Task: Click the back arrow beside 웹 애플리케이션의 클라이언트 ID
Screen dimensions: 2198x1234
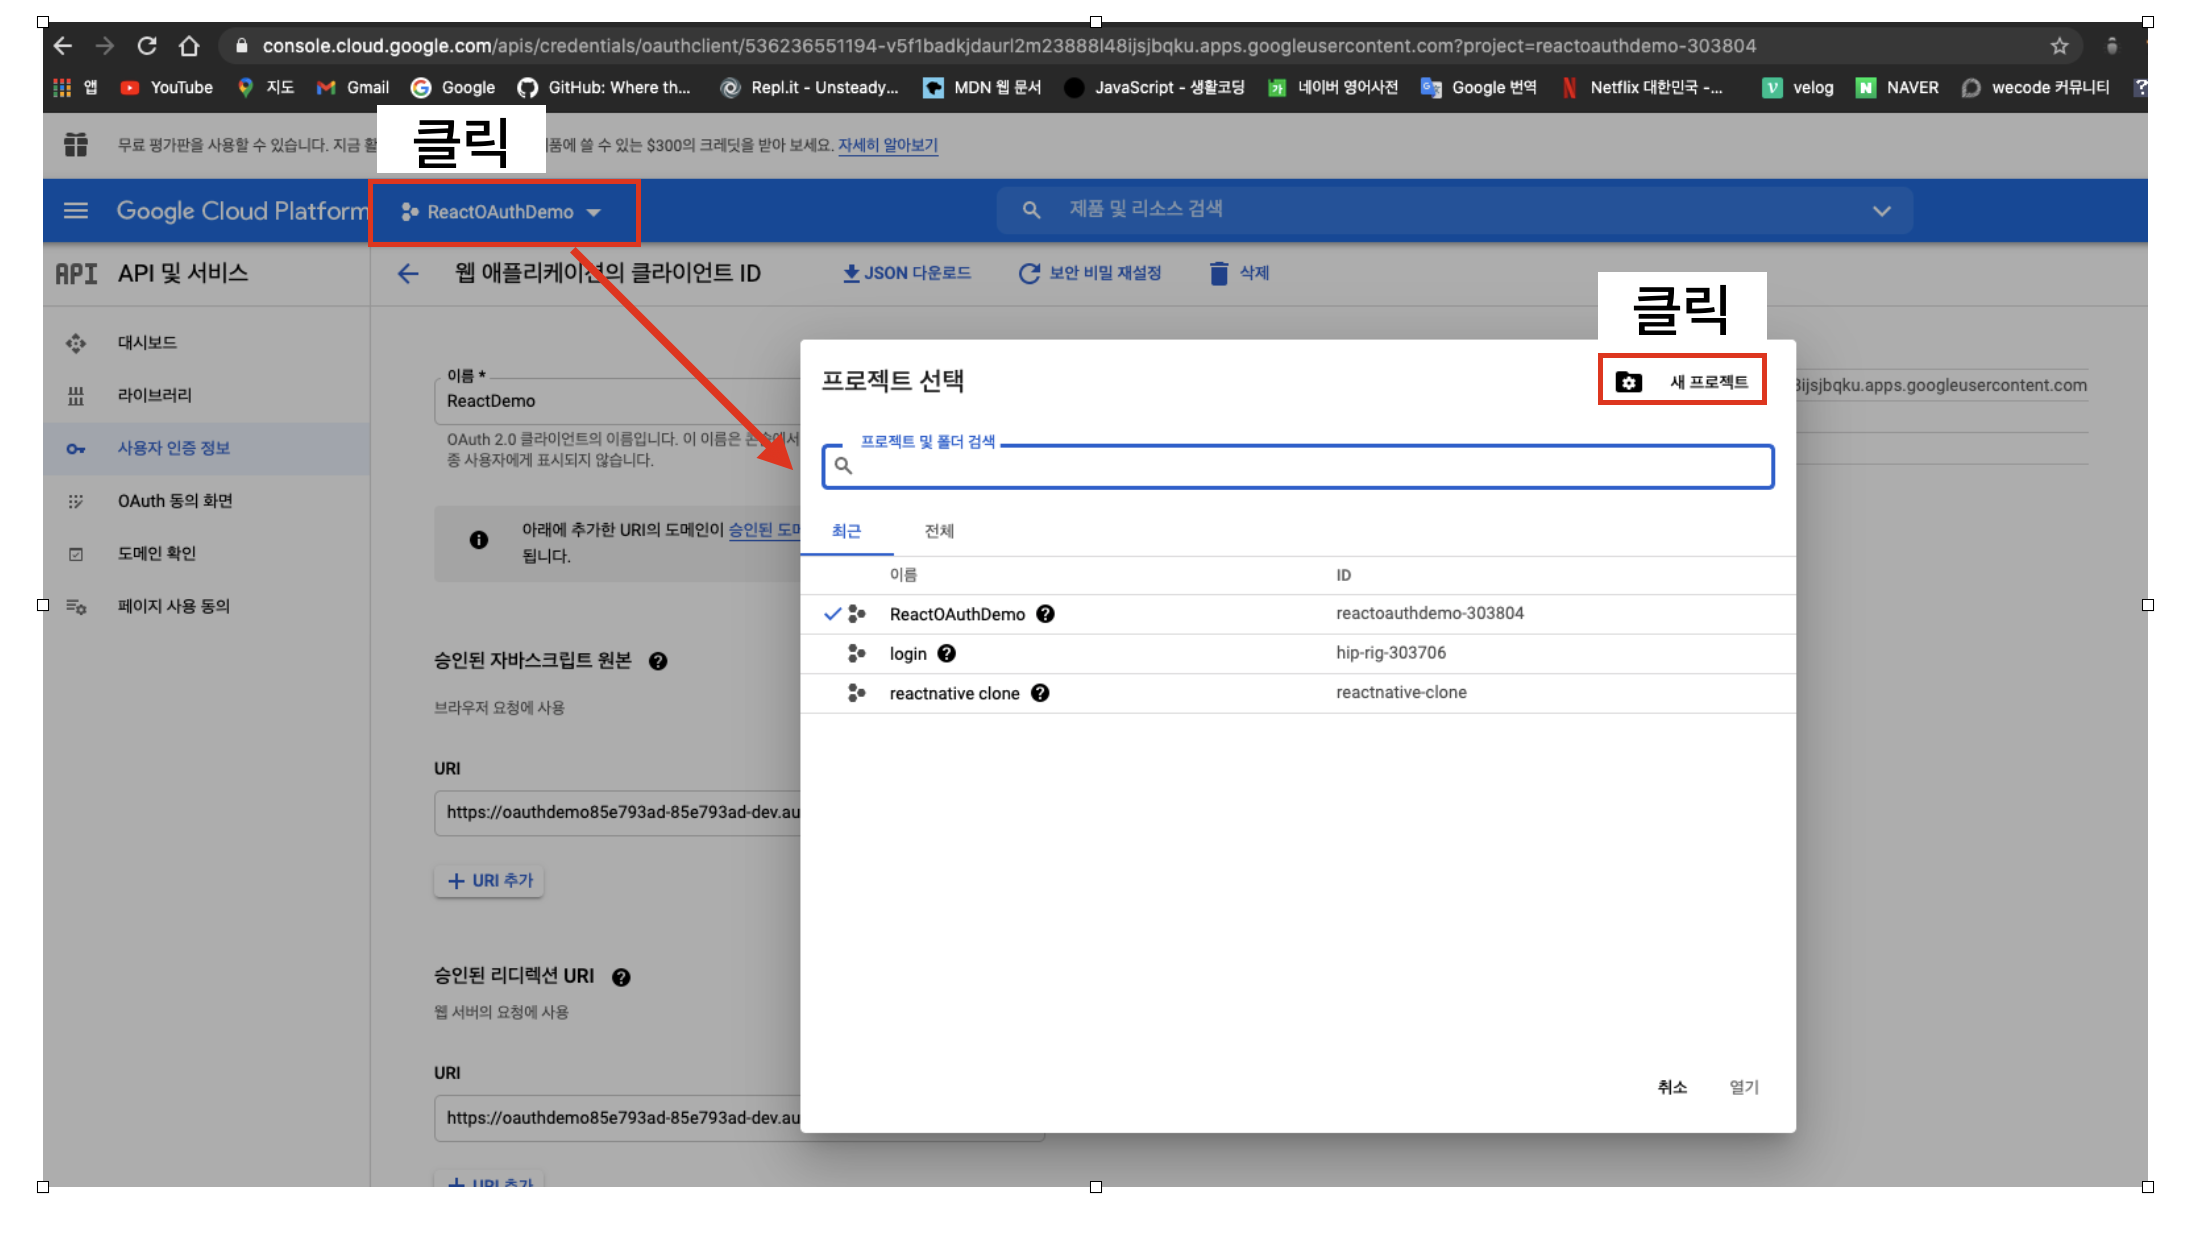Action: (x=408, y=274)
